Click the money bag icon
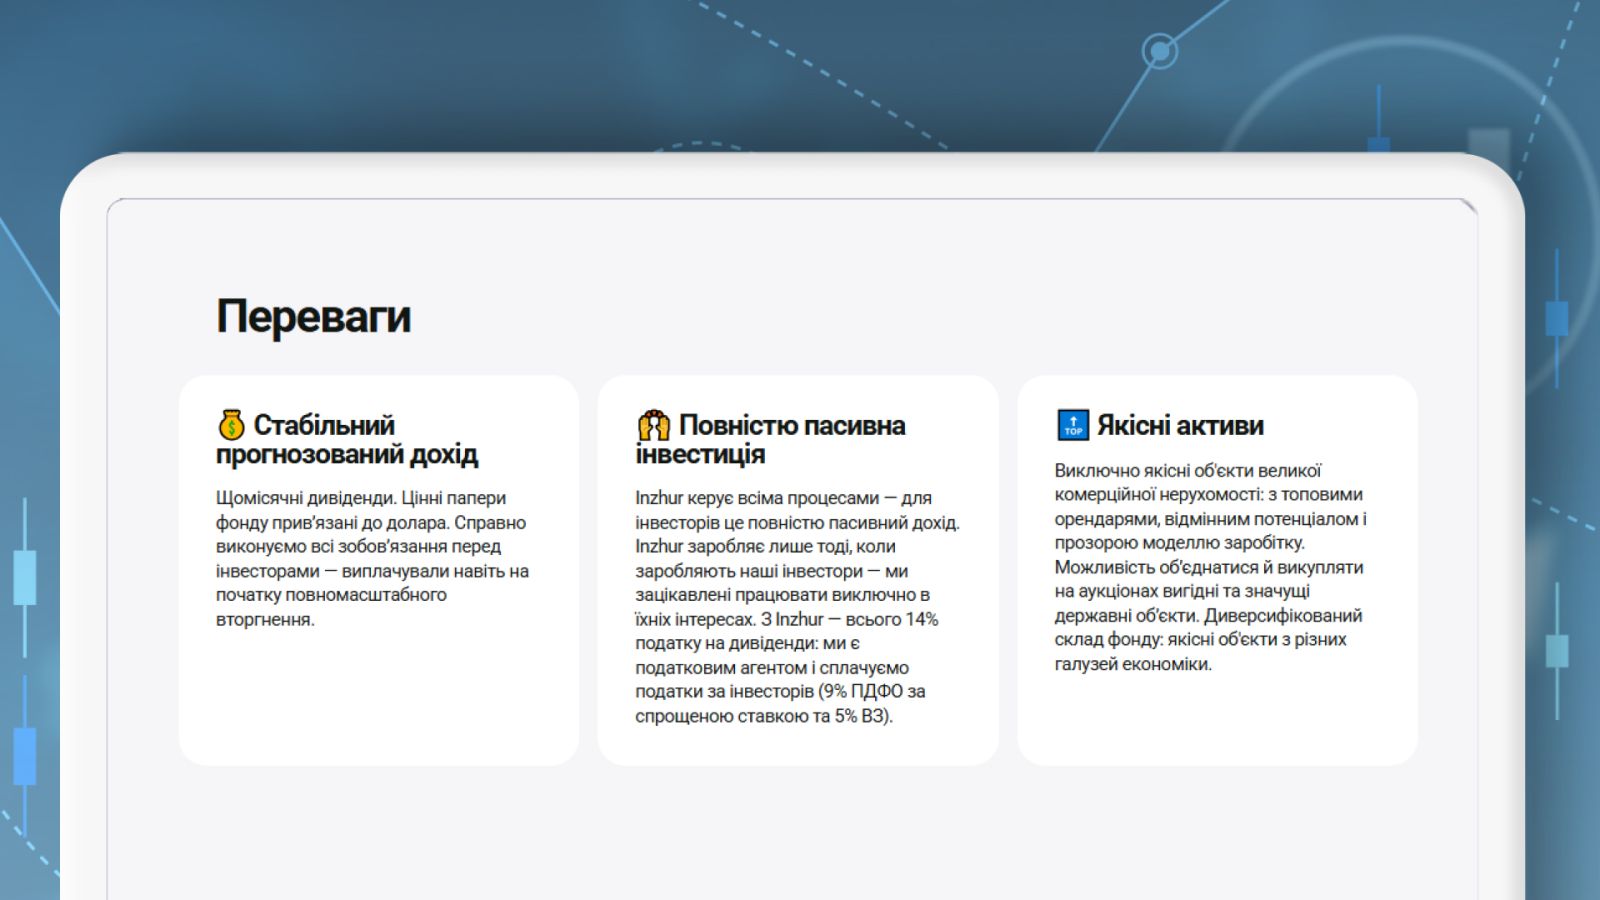Image resolution: width=1600 pixels, height=900 pixels. coord(231,425)
